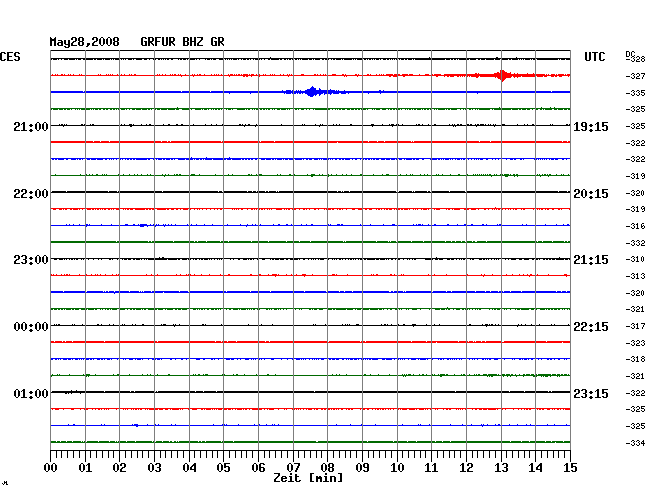
Task: Select the 00:00 local time label
Action: click(31, 327)
